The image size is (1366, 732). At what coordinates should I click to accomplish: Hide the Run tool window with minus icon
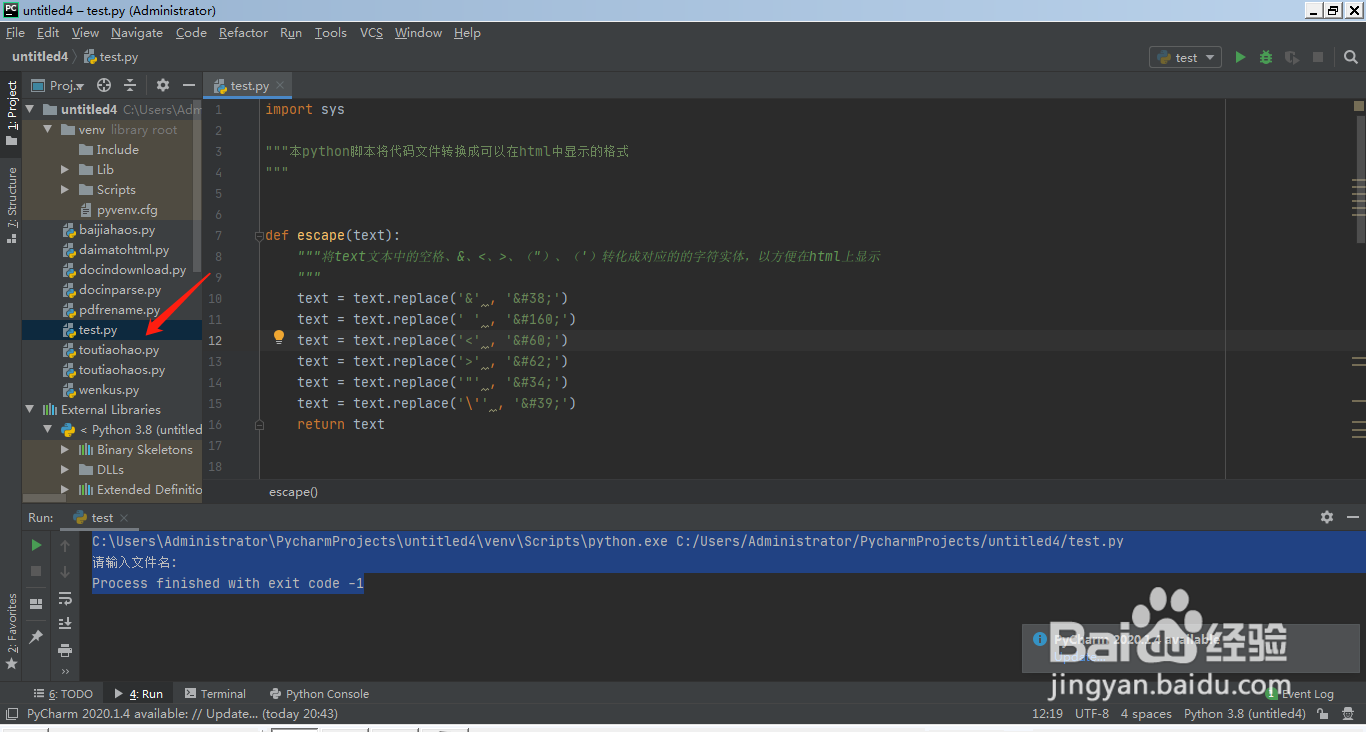coord(1353,517)
